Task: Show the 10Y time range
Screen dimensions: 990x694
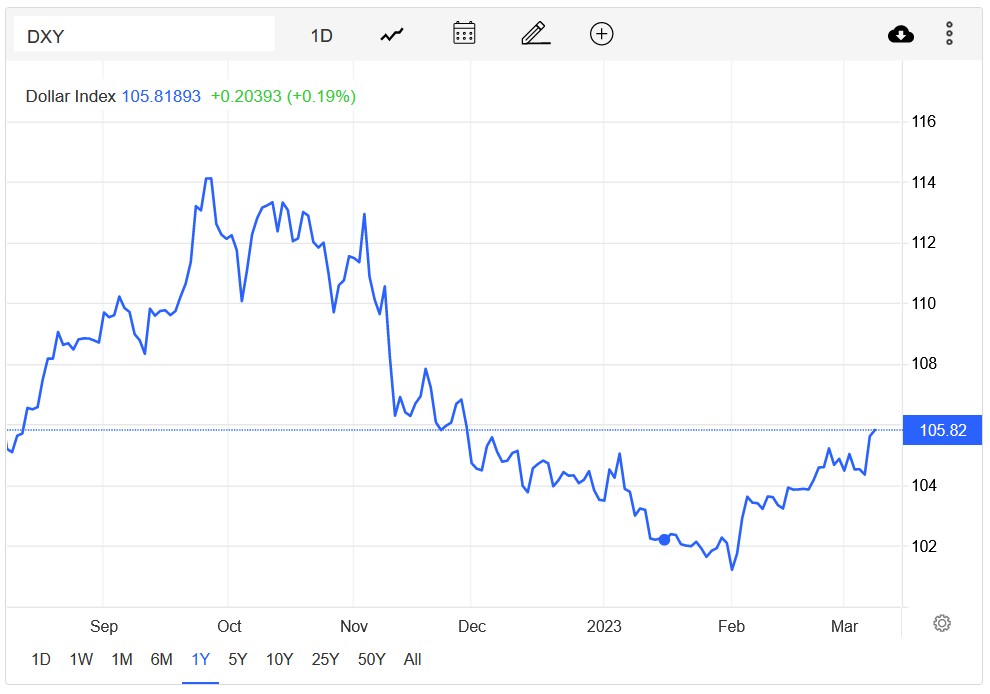Action: [x=280, y=660]
